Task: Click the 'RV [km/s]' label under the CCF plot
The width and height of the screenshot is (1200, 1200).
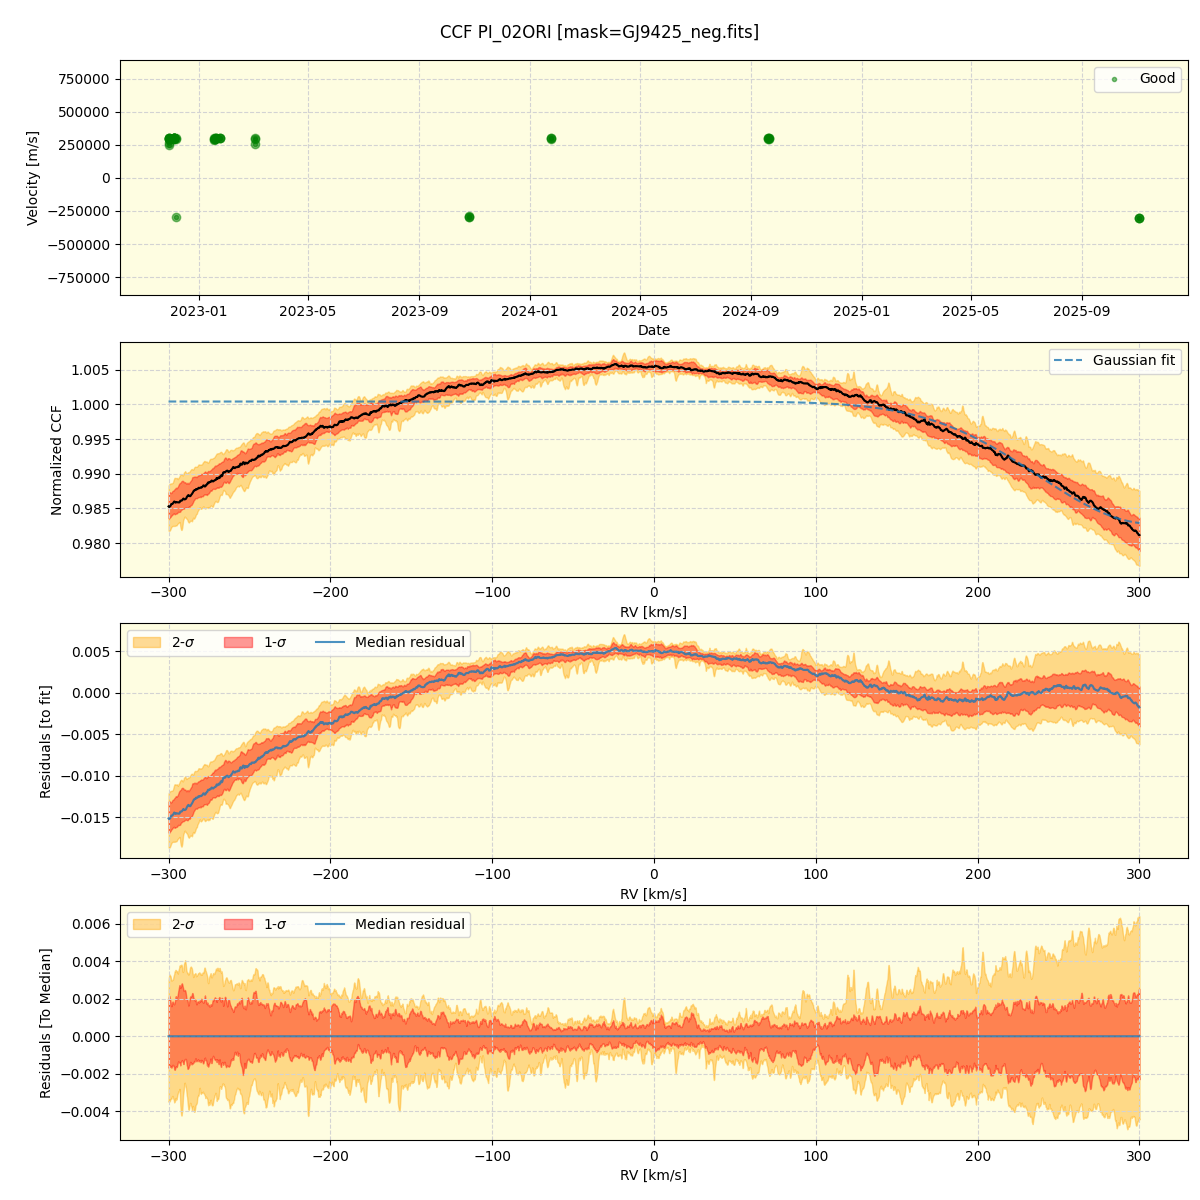Action: pos(654,612)
